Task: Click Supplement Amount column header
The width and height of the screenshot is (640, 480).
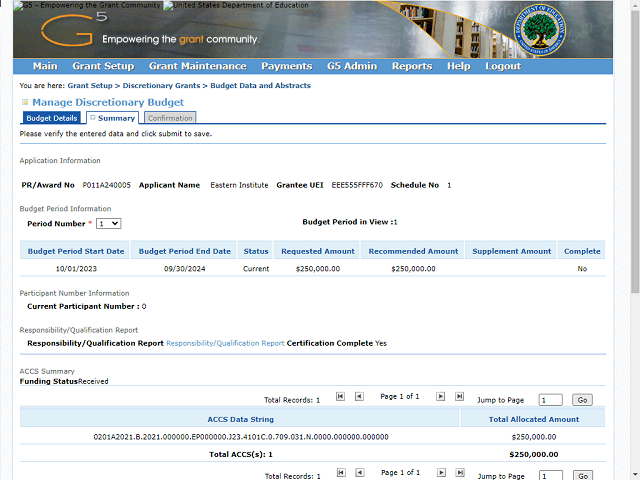Action: point(512,251)
